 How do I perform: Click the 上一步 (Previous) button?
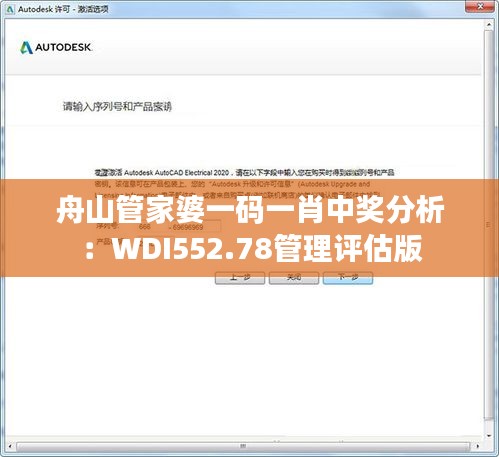click(240, 277)
